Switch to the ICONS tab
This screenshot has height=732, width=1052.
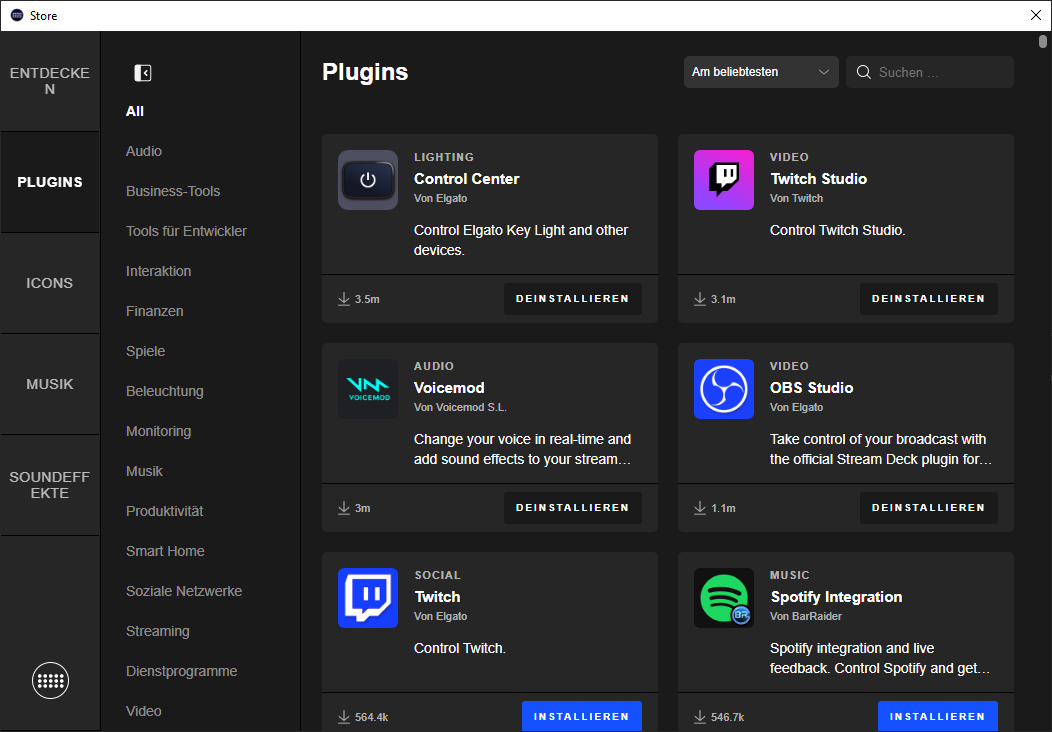coord(50,283)
